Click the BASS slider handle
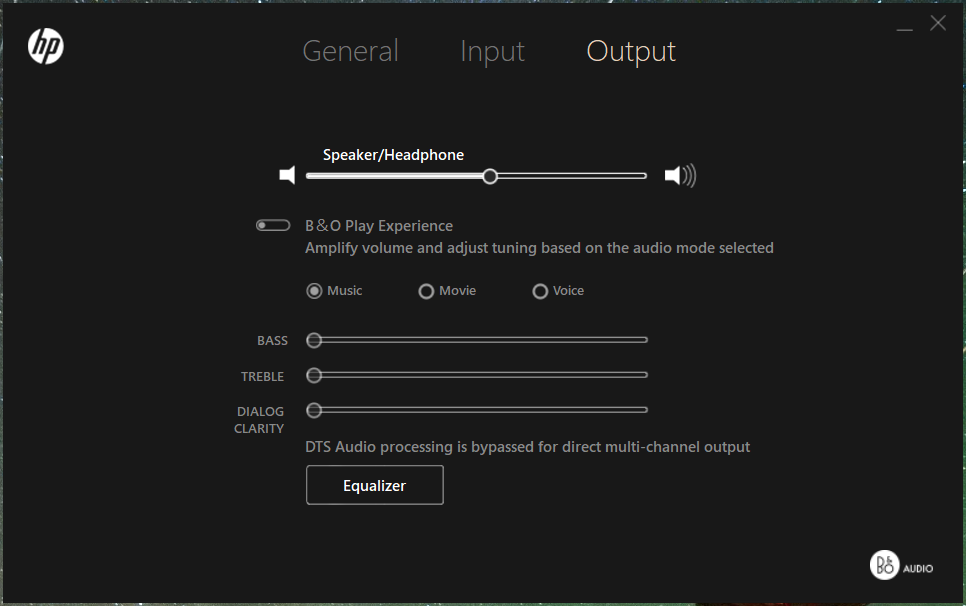The height and width of the screenshot is (606, 966). pos(314,340)
